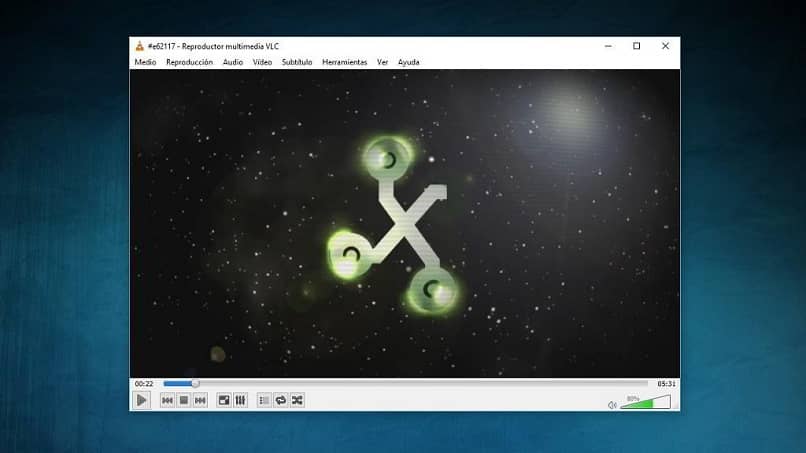Click the video playback area
The width and height of the screenshot is (806, 453).
pyautogui.click(x=405, y=224)
